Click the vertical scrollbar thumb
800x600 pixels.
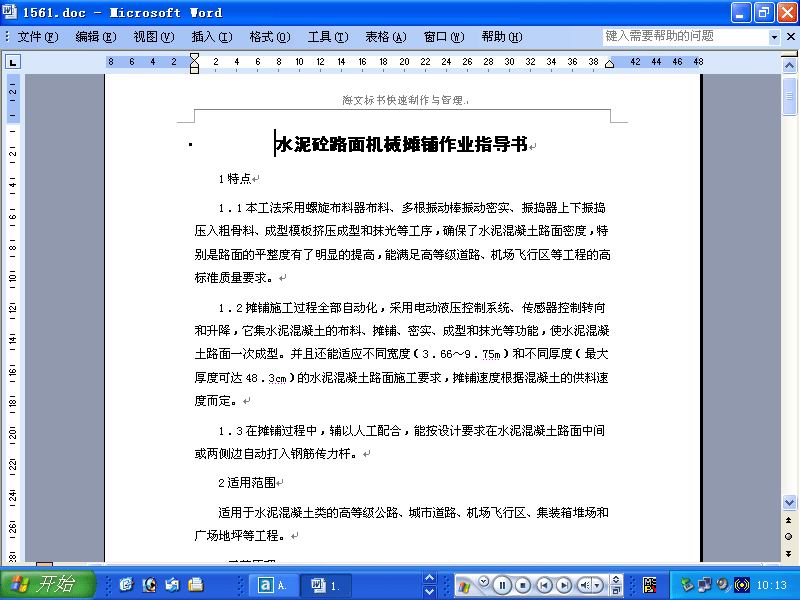coord(789,96)
